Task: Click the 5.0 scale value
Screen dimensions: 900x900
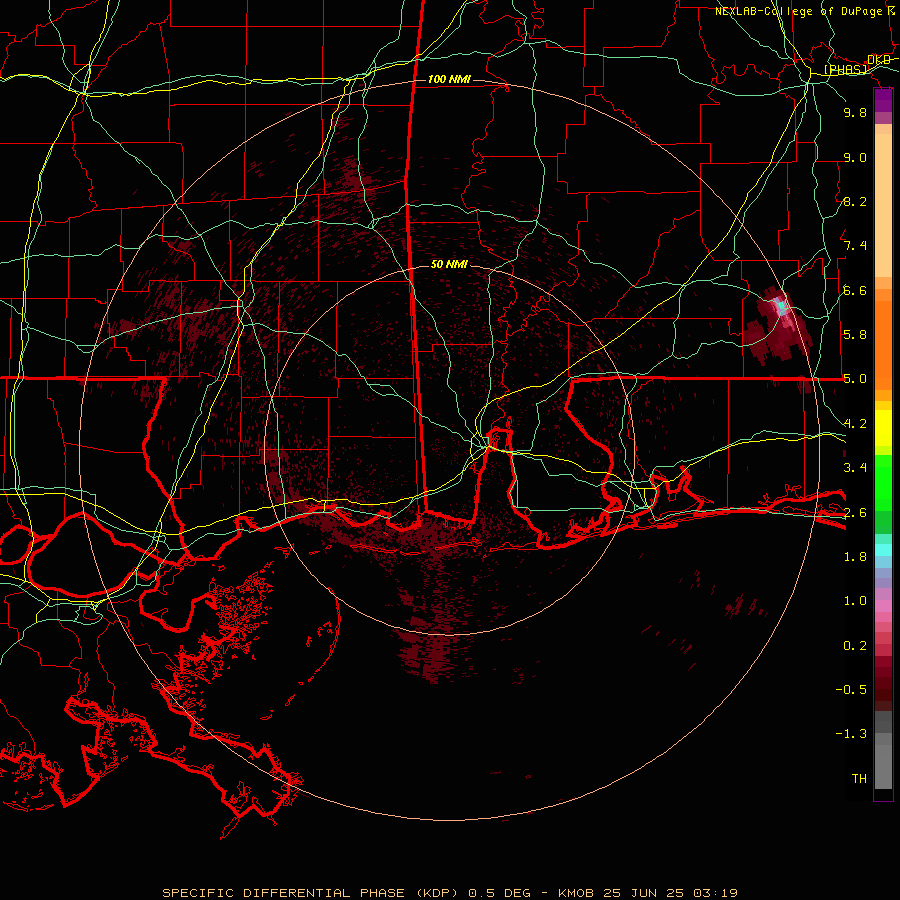Action: click(855, 379)
